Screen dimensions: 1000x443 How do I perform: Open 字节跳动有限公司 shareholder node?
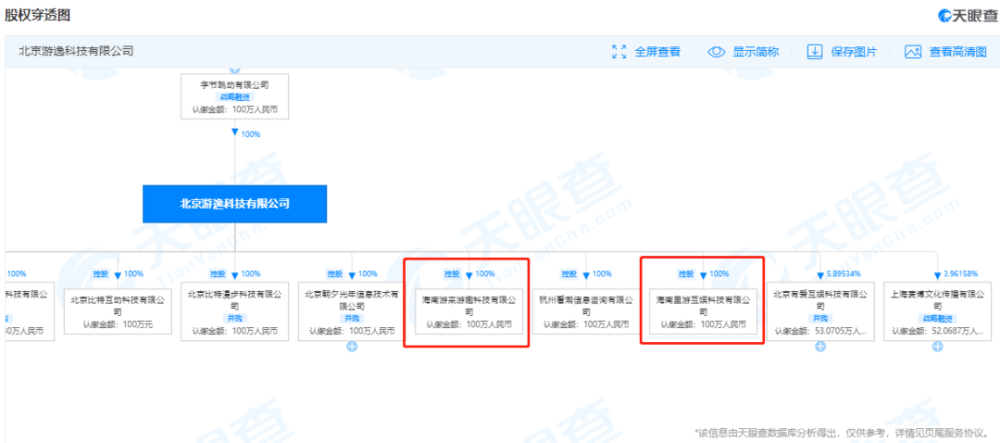tap(235, 96)
